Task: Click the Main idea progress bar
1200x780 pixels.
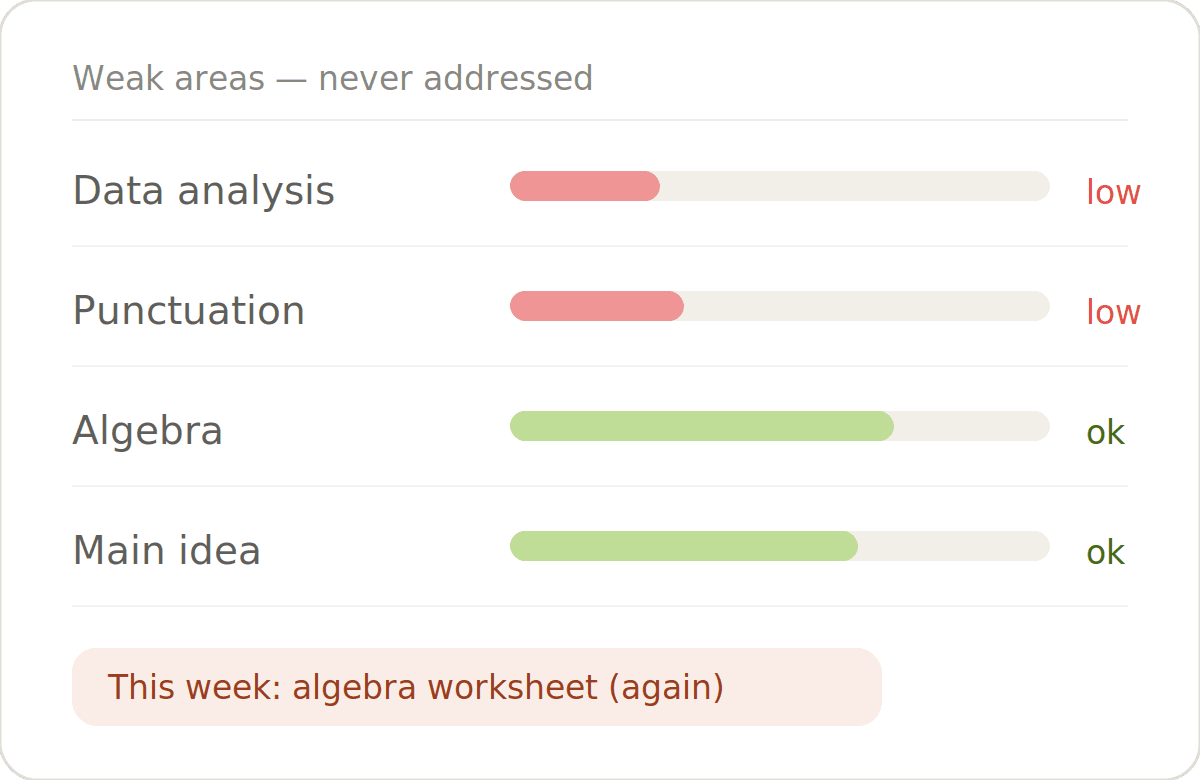Action: click(x=780, y=546)
